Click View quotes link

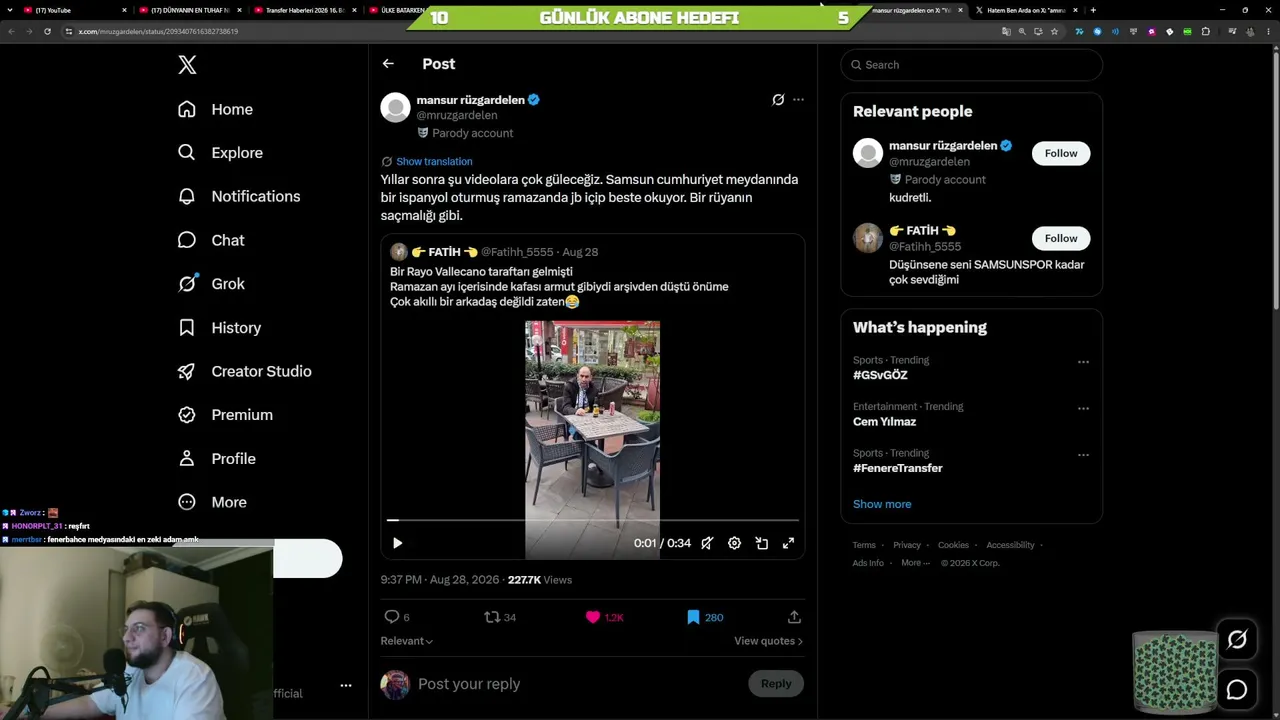click(x=768, y=641)
